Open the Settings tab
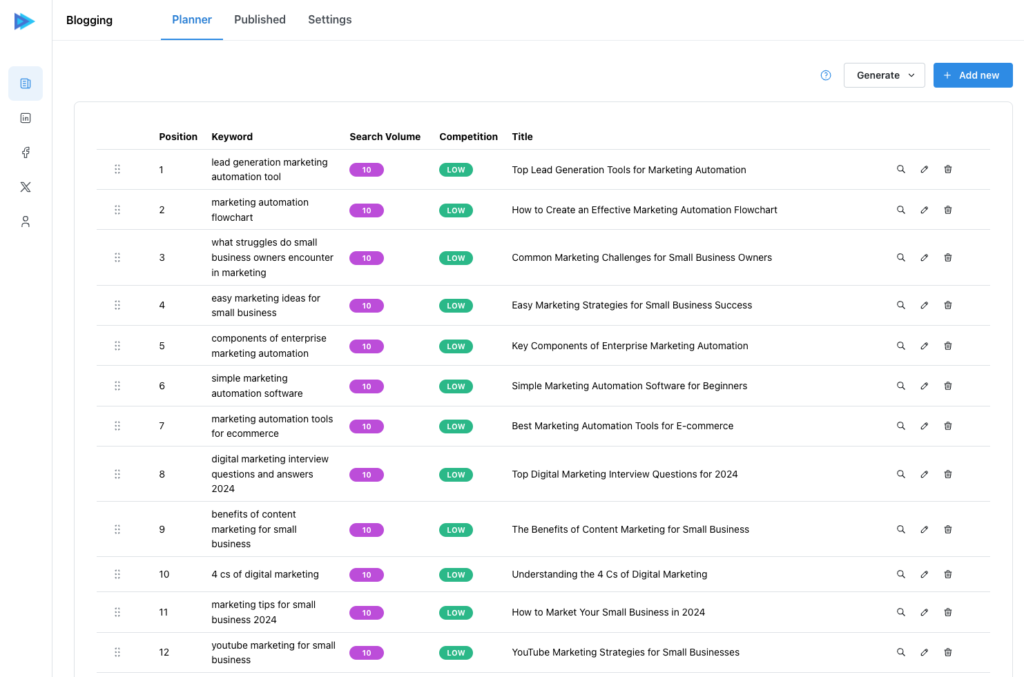1024x677 pixels. (329, 20)
